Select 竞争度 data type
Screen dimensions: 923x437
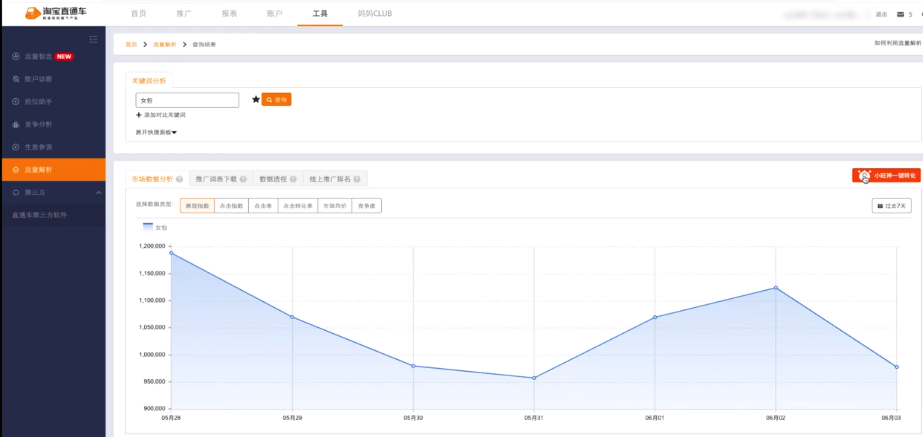[366, 206]
